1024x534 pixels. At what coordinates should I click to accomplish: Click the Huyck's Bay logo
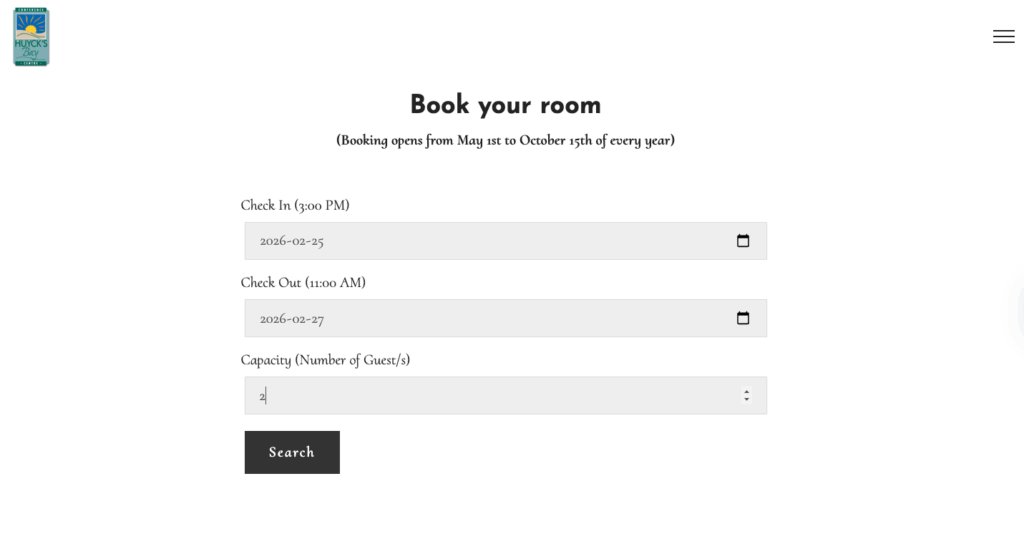[x=31, y=37]
